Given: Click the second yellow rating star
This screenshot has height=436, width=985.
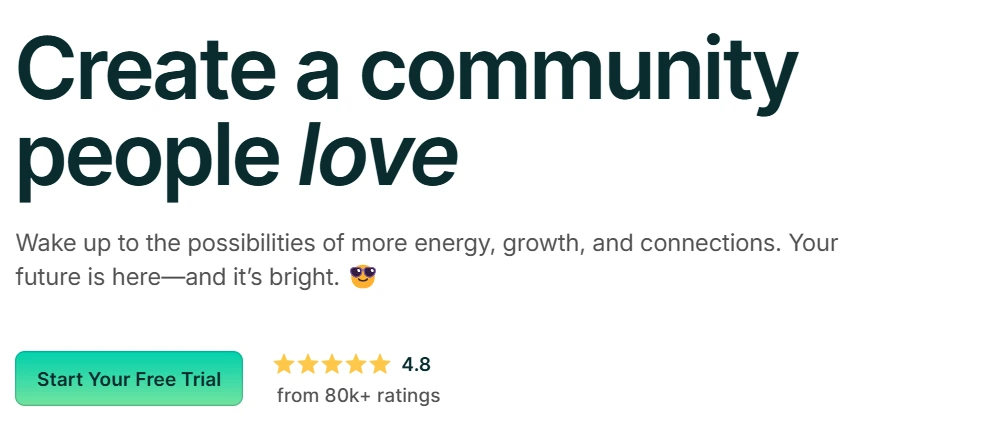Looking at the screenshot, I should tap(308, 364).
